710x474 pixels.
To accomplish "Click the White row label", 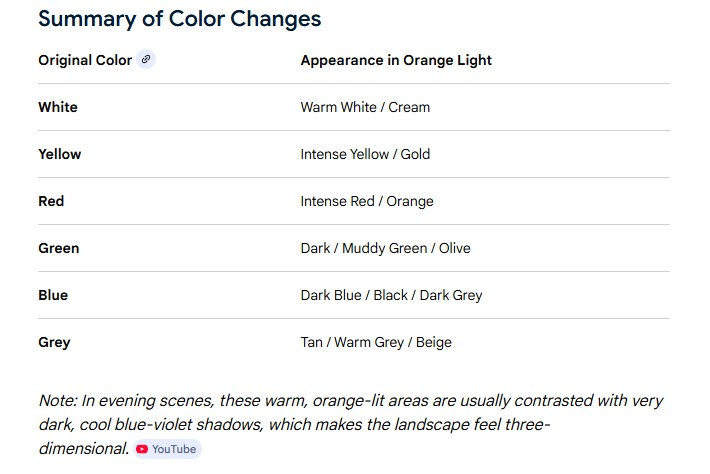I will tap(58, 107).
